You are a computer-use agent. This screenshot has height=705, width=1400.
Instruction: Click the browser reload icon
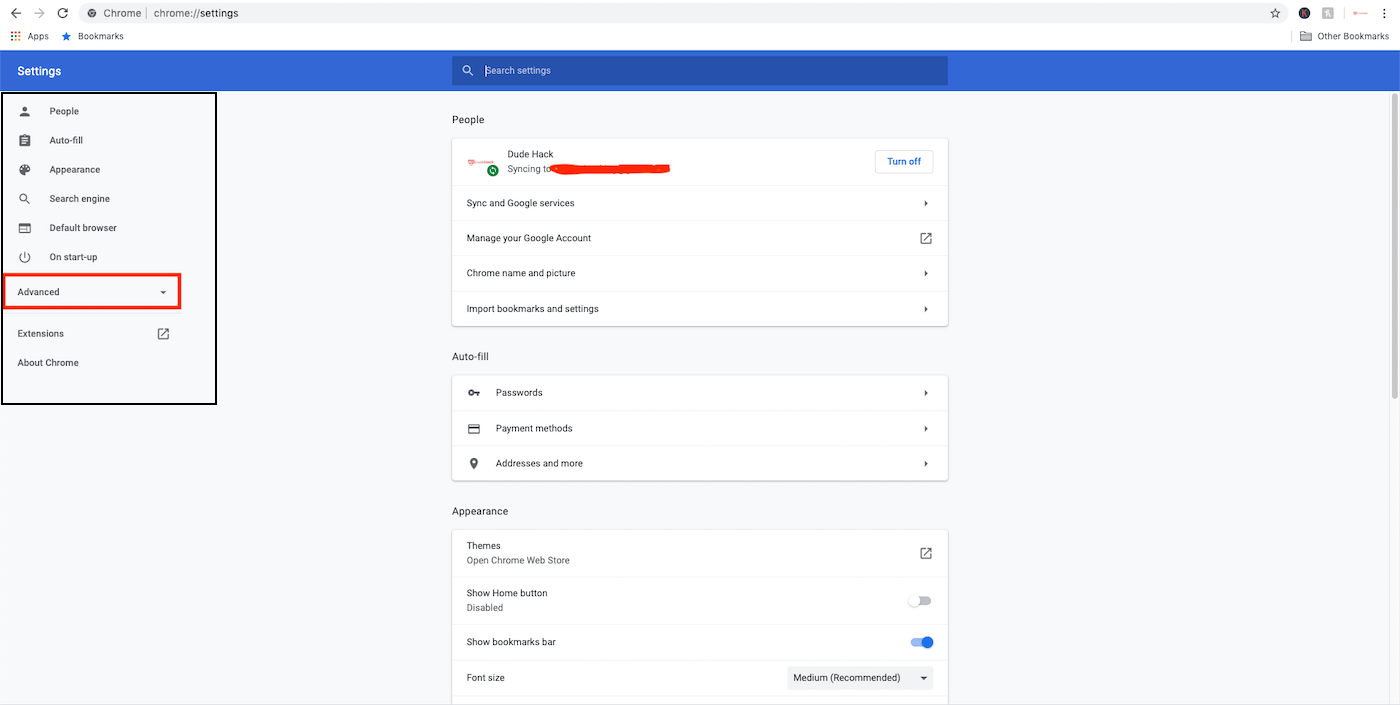[x=63, y=13]
